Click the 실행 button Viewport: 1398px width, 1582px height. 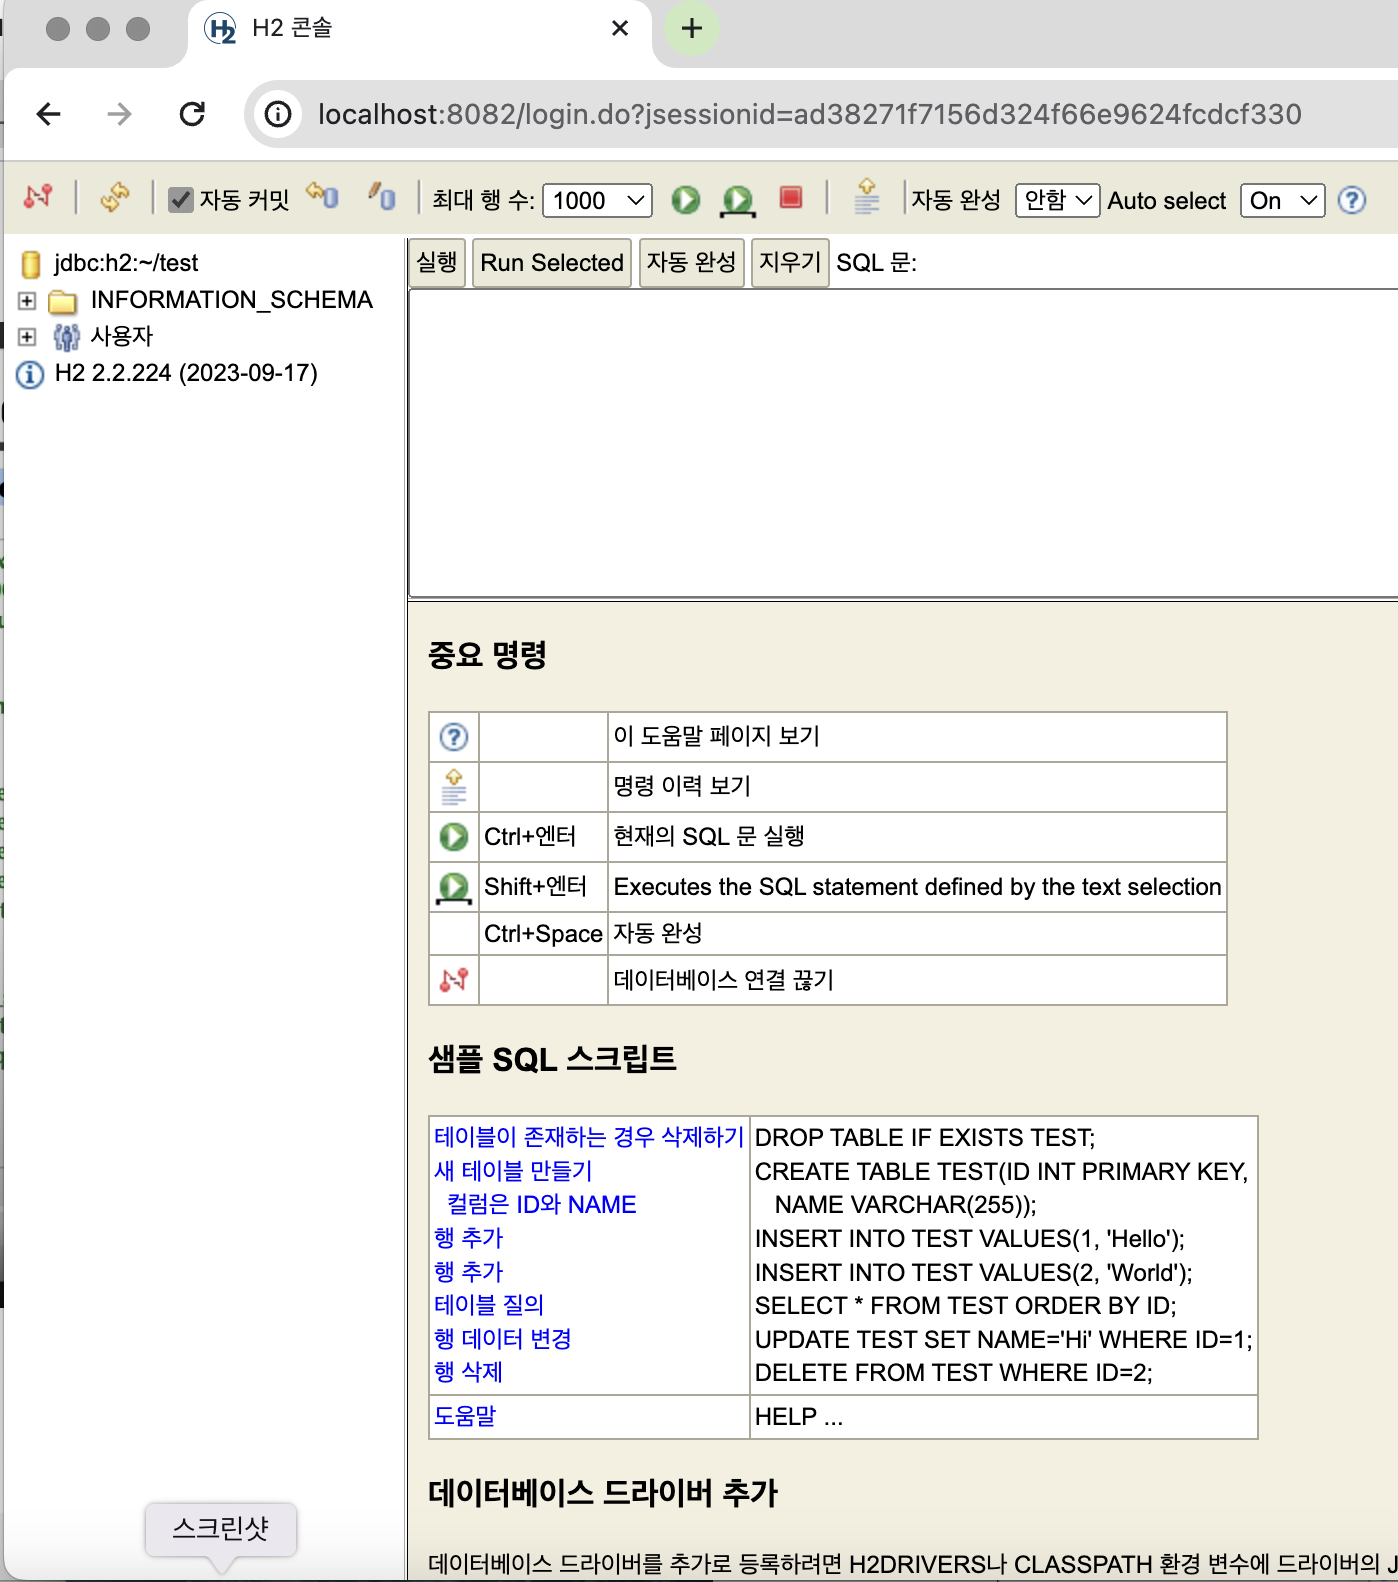click(x=437, y=263)
